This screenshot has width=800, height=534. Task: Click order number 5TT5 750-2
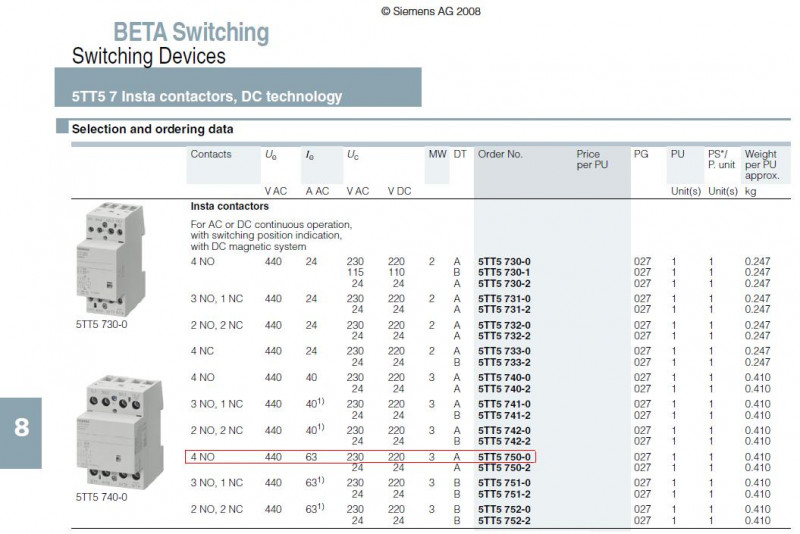click(x=504, y=468)
